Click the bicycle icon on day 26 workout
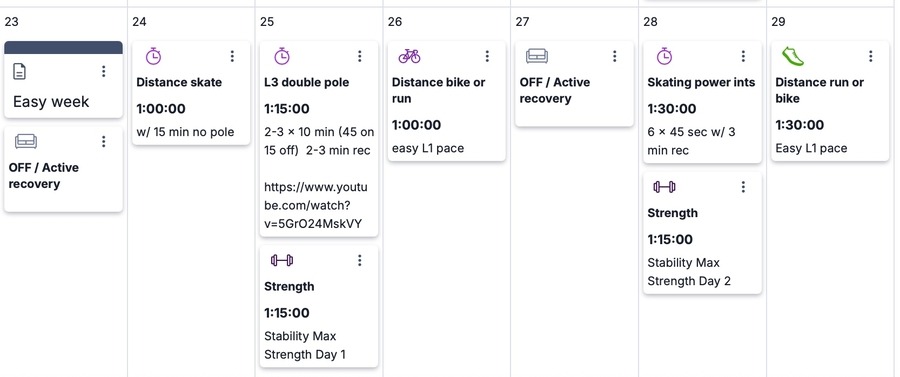 tap(409, 56)
